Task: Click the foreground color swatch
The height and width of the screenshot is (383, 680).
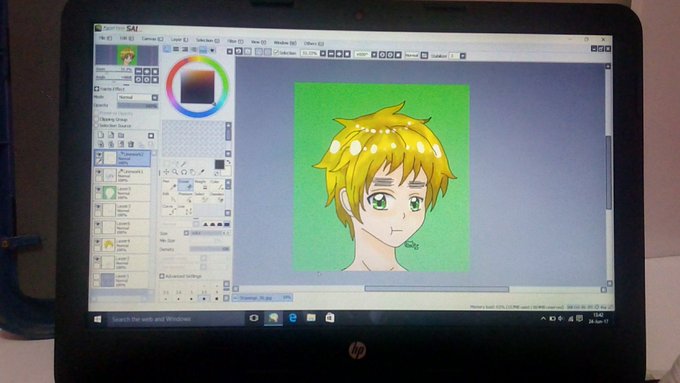Action: coord(219,164)
